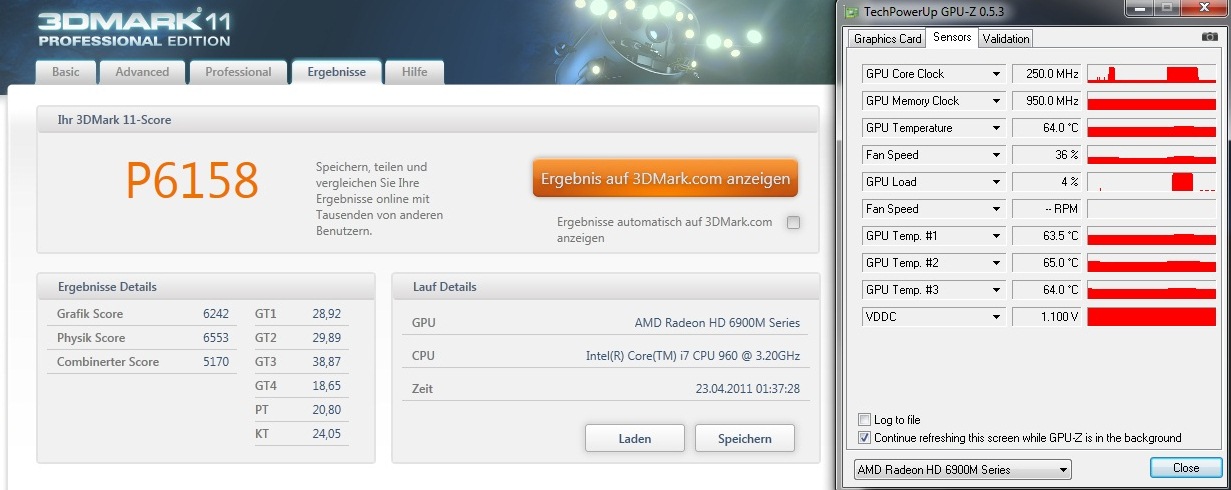Click the VDDC value 1.100 V
1231x490 pixels.
(x=1046, y=317)
